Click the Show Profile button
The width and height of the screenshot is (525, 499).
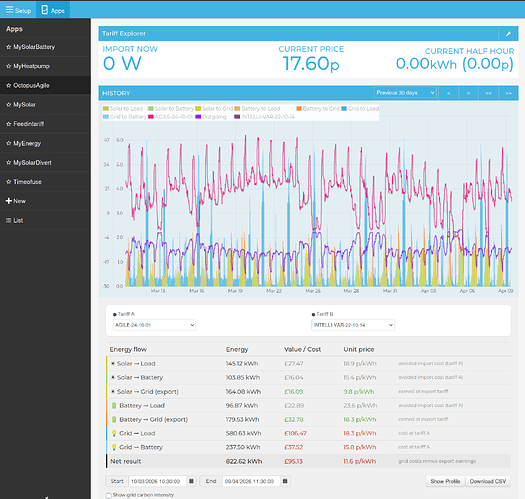(x=445, y=481)
